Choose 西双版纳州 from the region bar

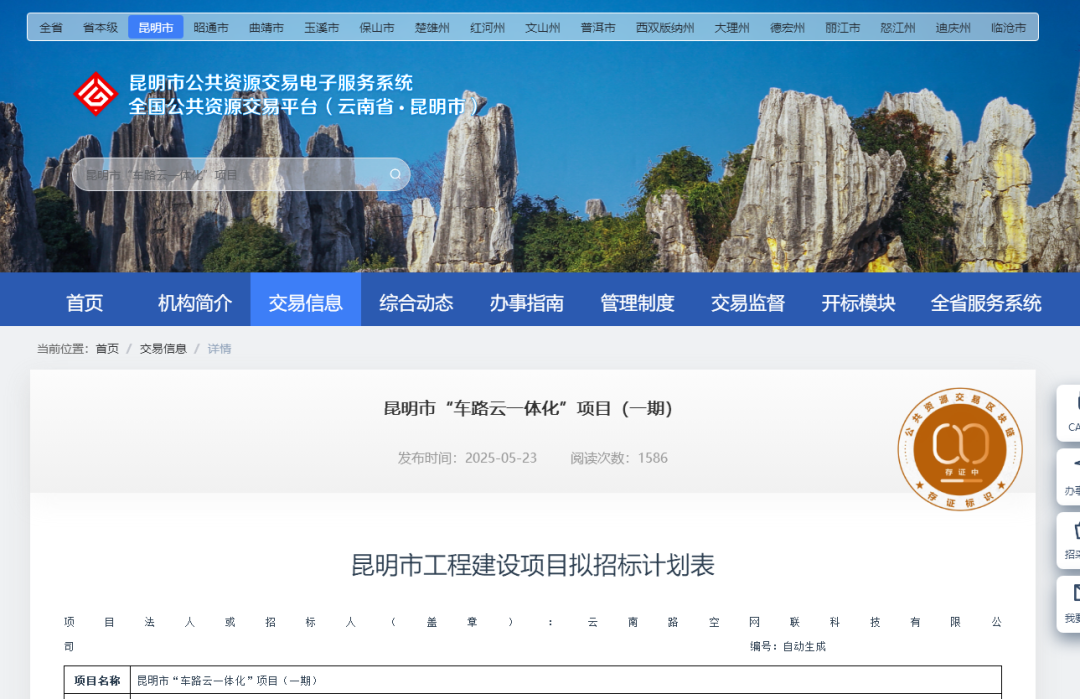click(x=665, y=27)
